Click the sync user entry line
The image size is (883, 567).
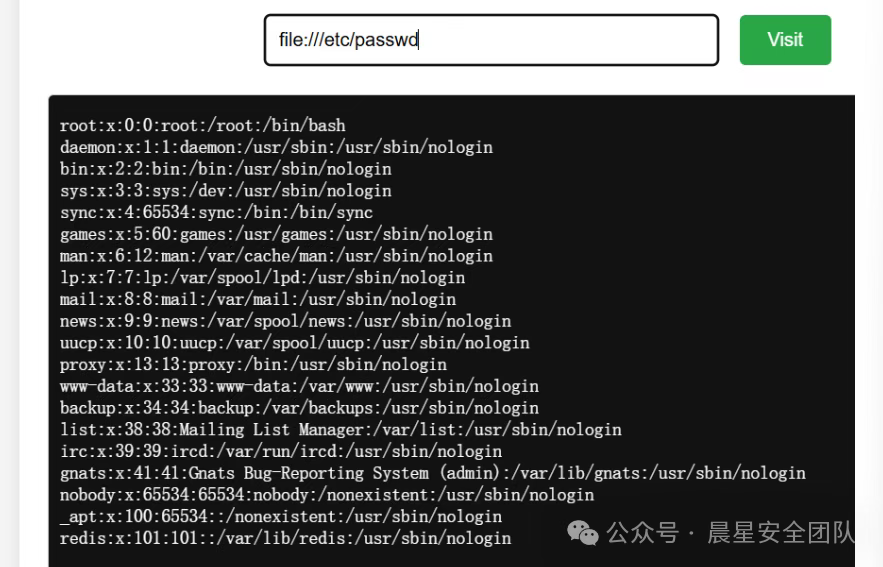(x=216, y=212)
